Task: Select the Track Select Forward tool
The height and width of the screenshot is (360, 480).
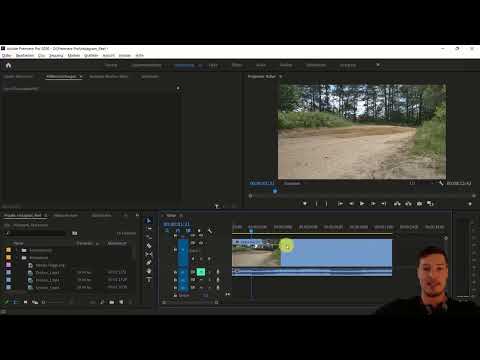Action: [149, 229]
